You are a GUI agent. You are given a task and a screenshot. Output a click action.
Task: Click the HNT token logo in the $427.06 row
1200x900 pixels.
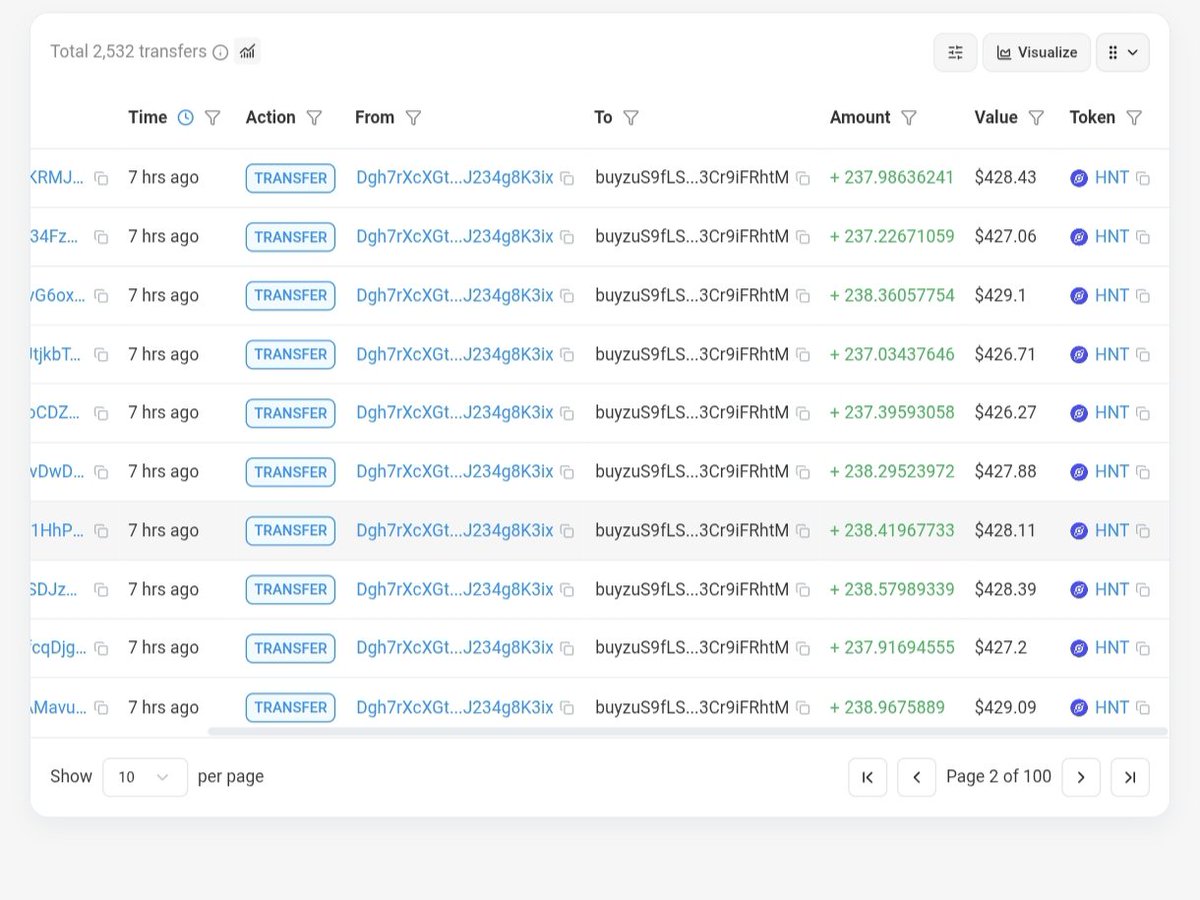click(x=1079, y=238)
